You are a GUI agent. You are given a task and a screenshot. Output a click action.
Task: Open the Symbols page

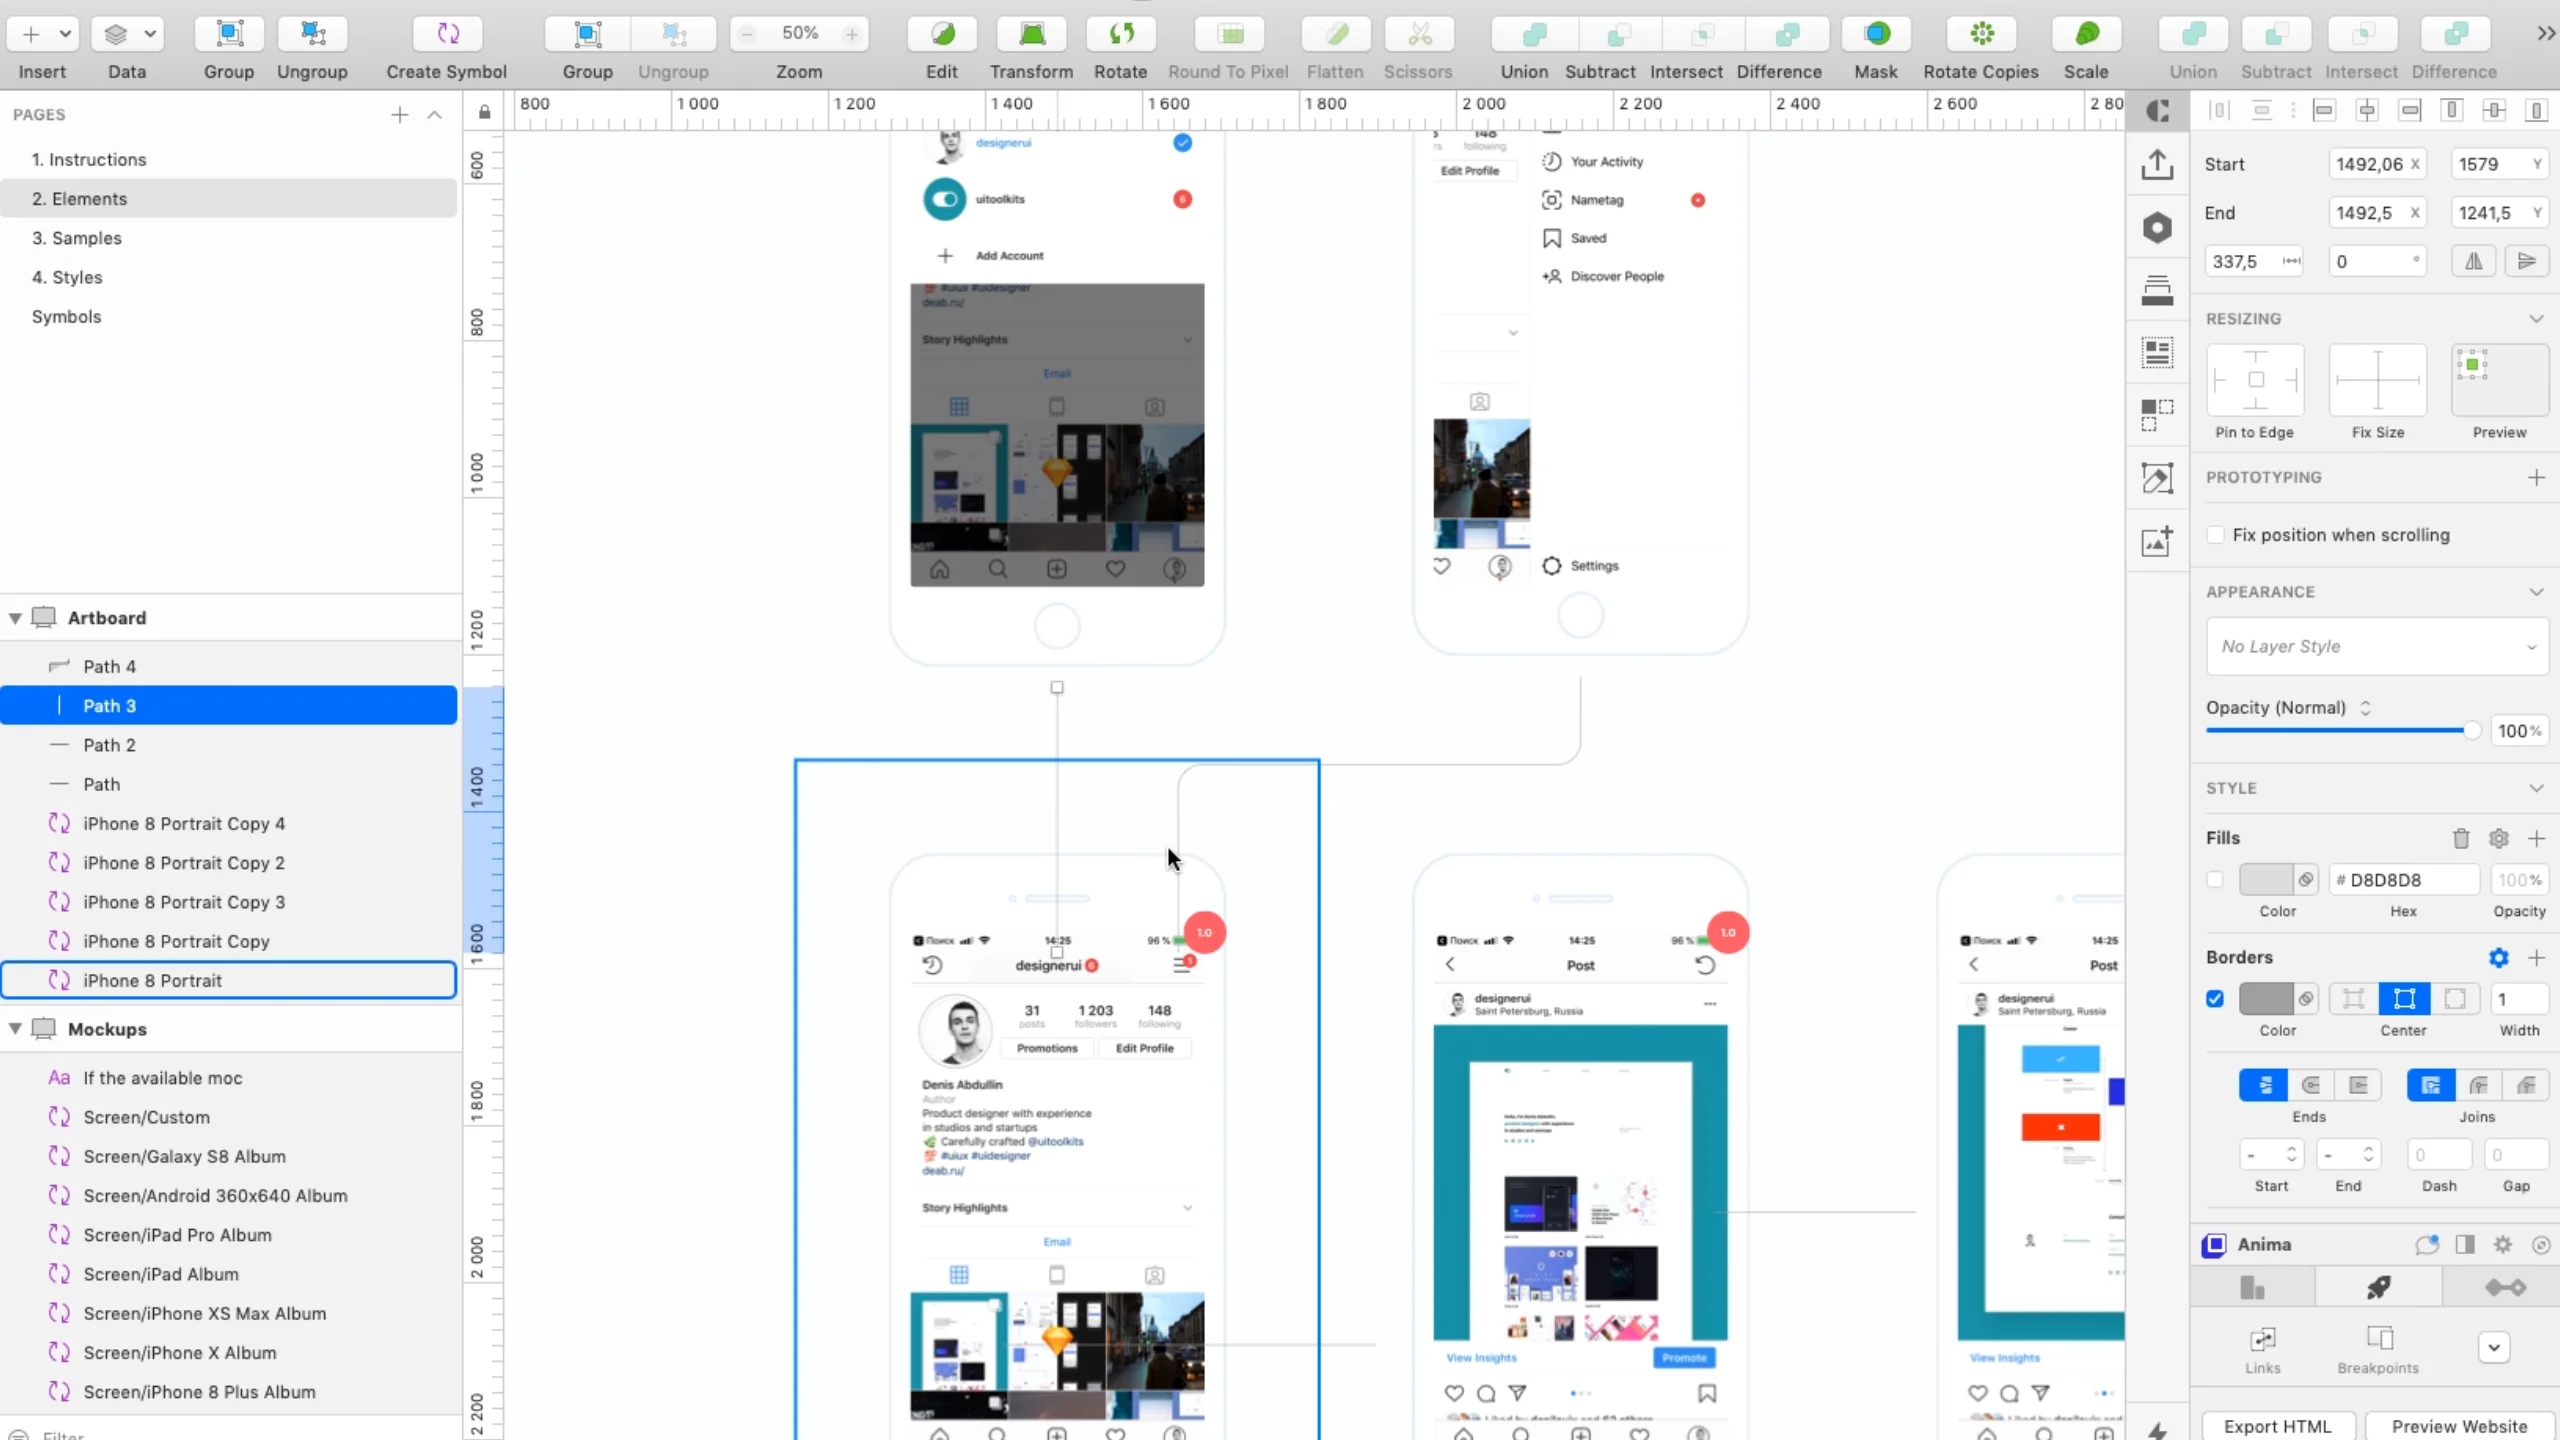point(66,316)
